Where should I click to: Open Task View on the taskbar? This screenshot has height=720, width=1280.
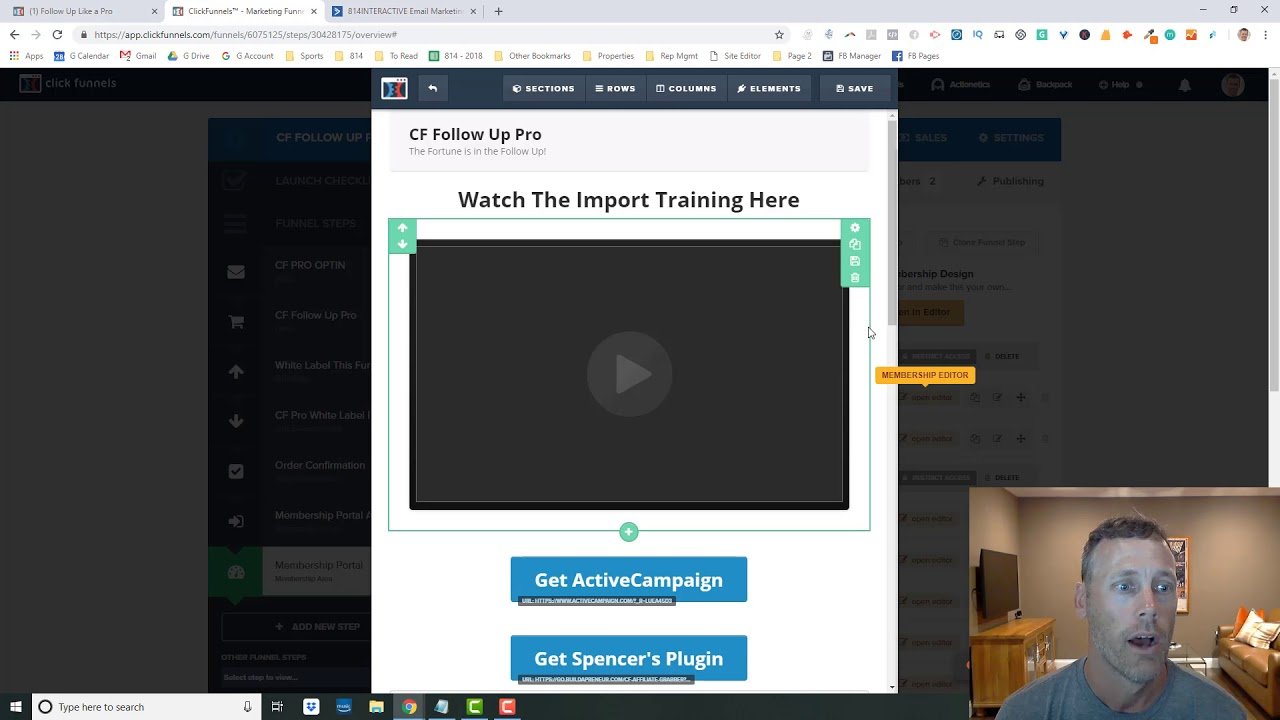click(x=277, y=707)
